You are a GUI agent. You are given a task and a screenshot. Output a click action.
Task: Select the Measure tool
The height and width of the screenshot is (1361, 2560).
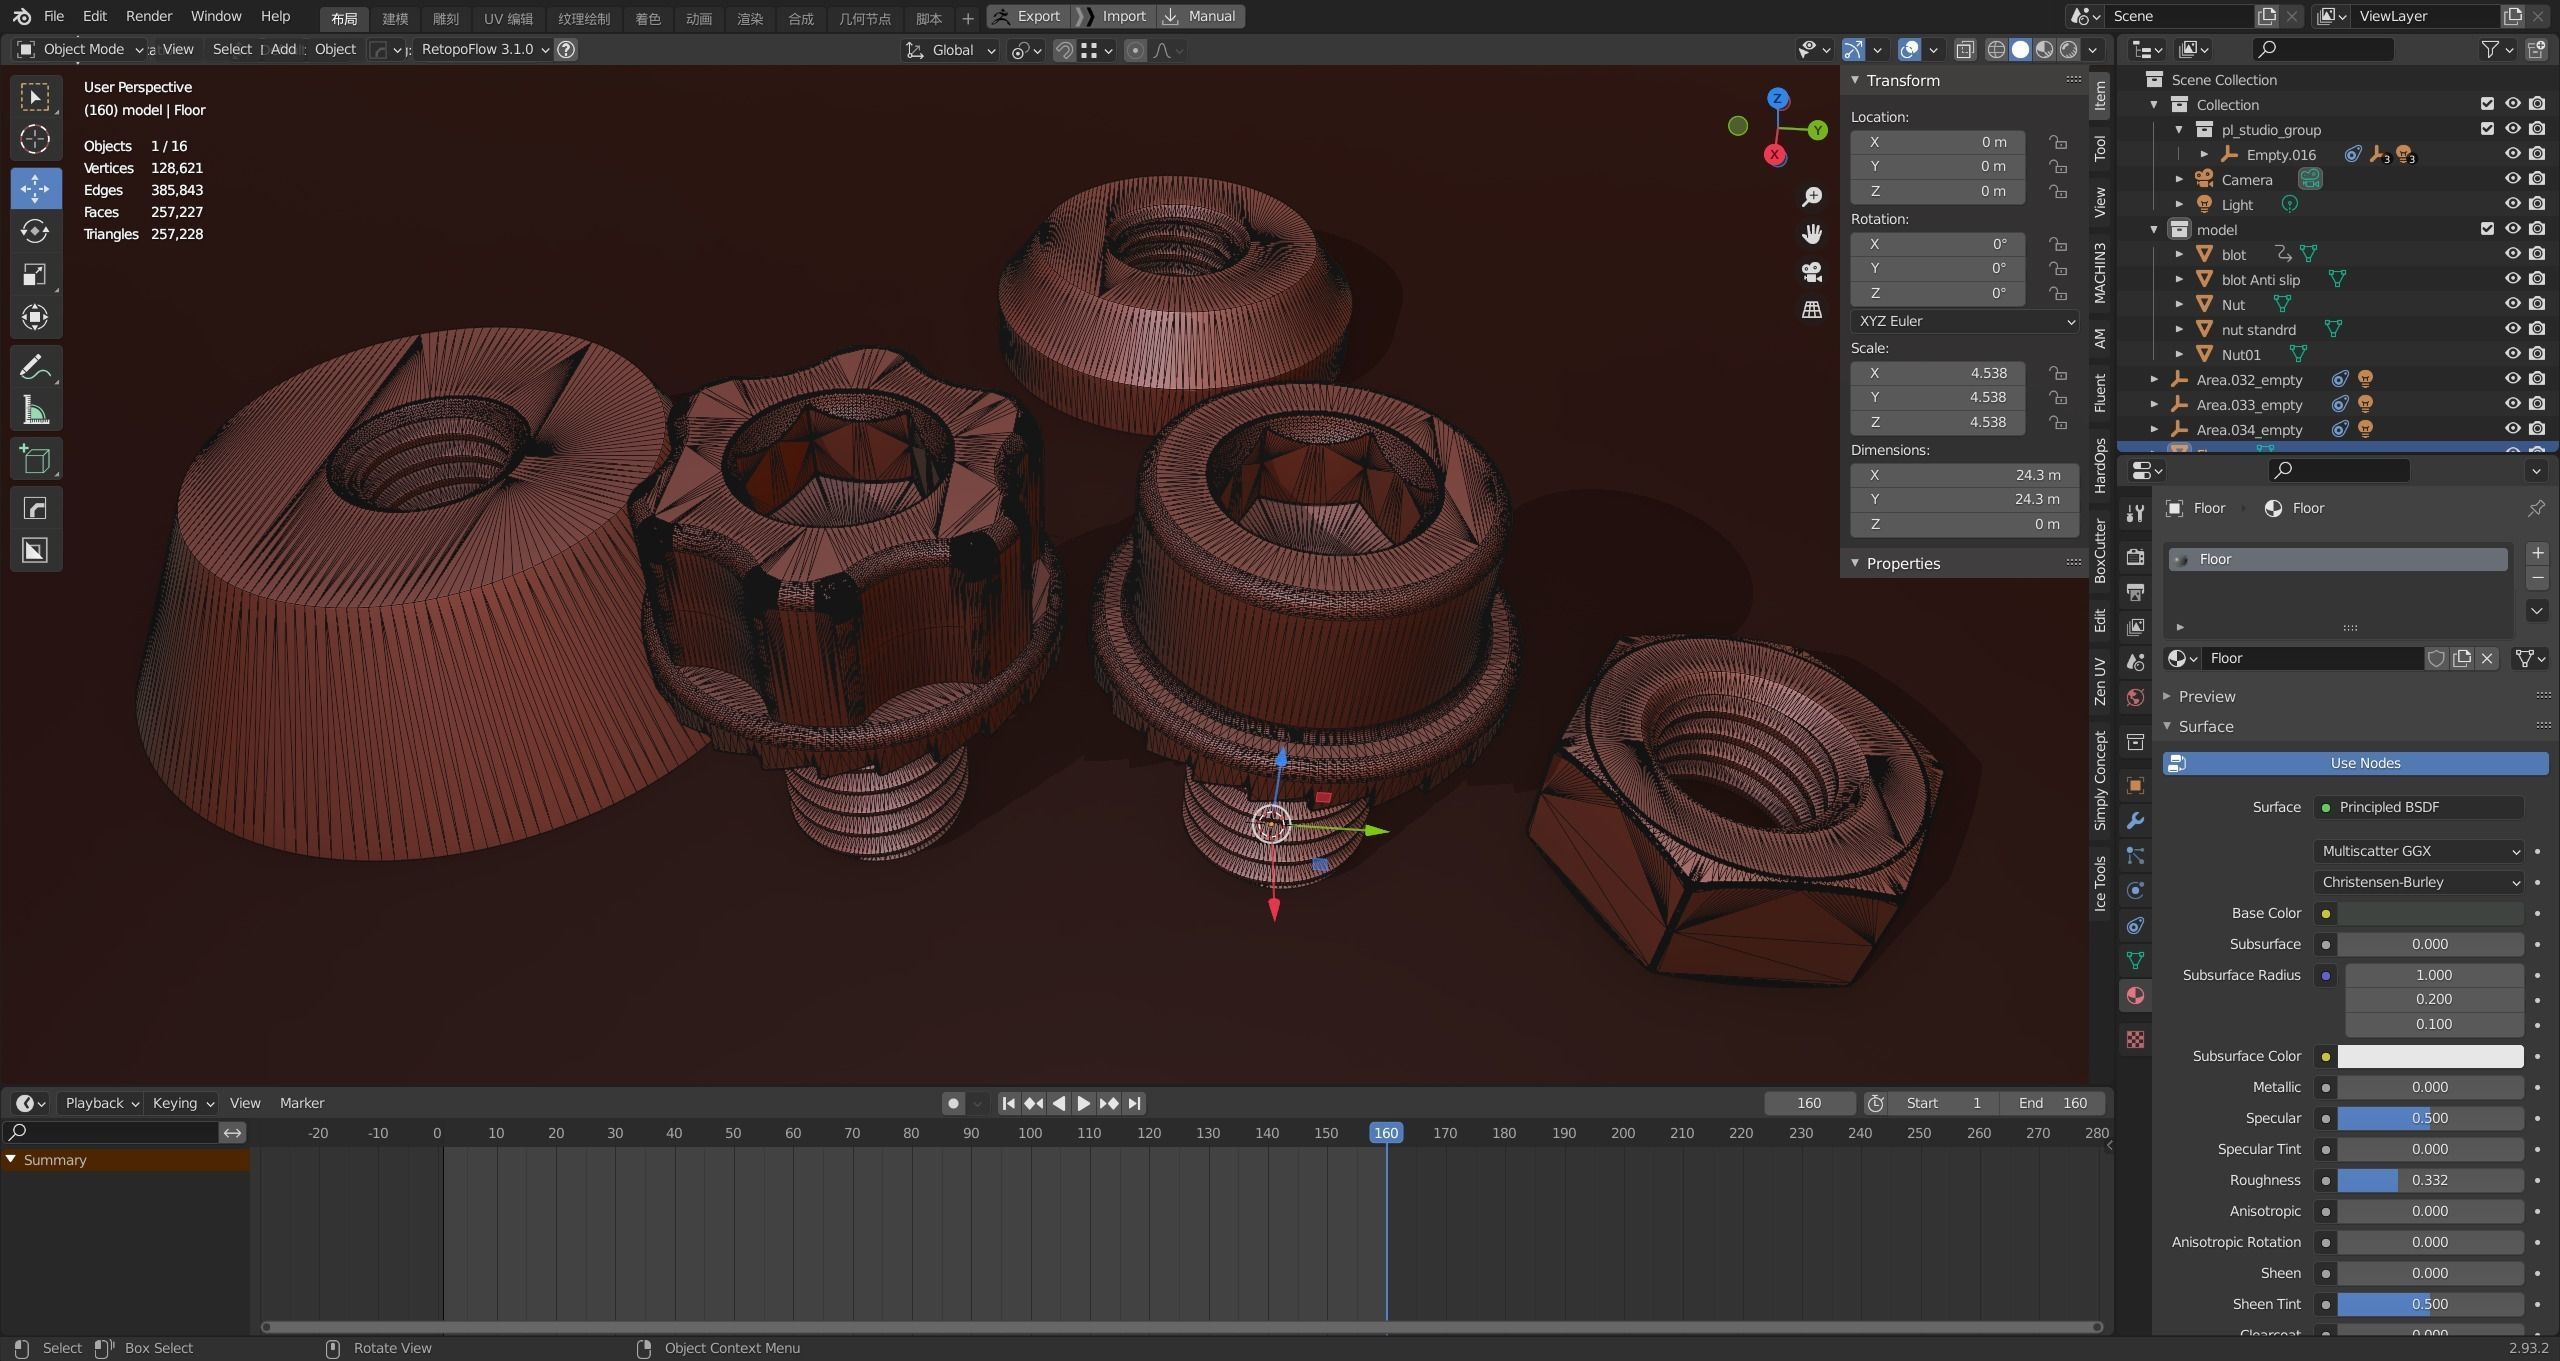35,410
